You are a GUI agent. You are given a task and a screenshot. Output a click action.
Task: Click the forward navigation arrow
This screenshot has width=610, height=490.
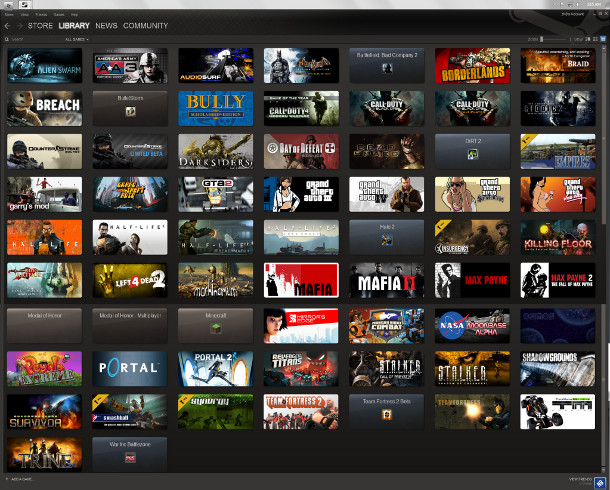click(19, 25)
